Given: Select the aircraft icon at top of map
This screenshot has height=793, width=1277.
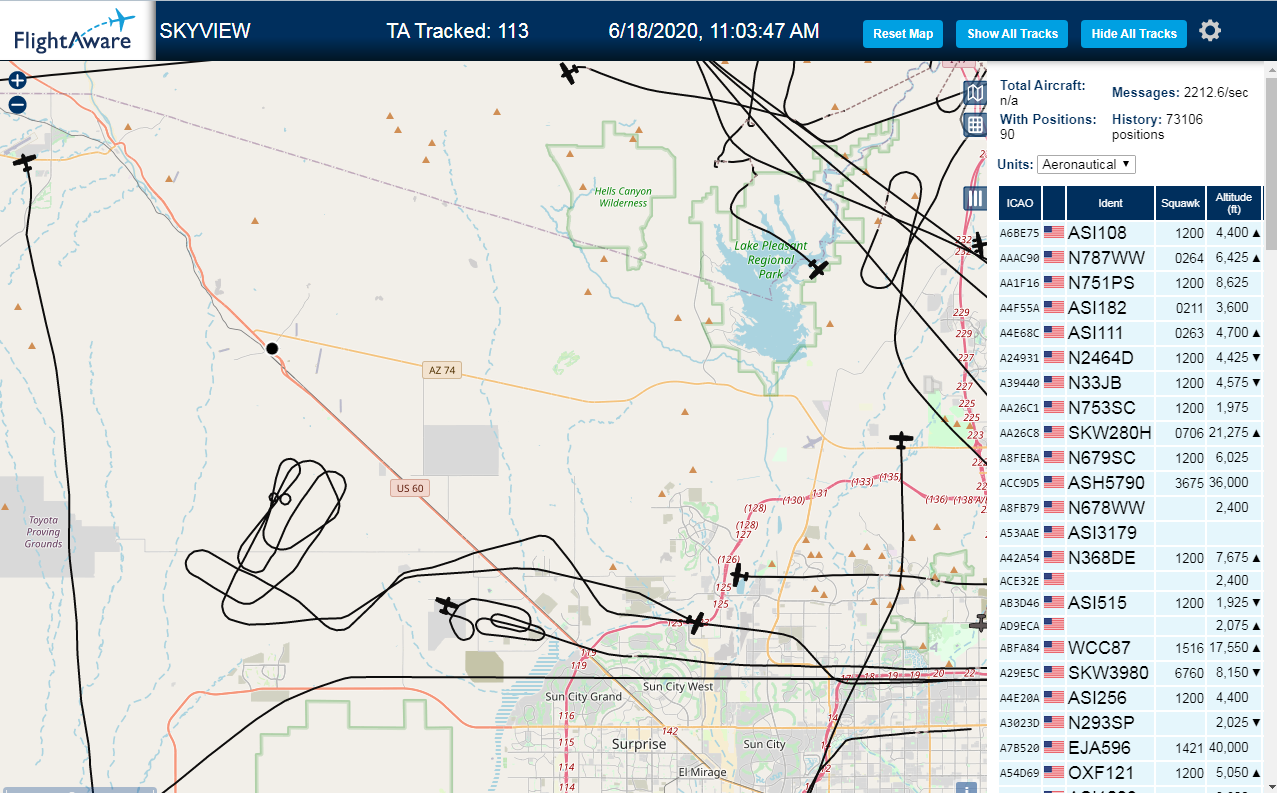Looking at the screenshot, I should (x=569, y=72).
